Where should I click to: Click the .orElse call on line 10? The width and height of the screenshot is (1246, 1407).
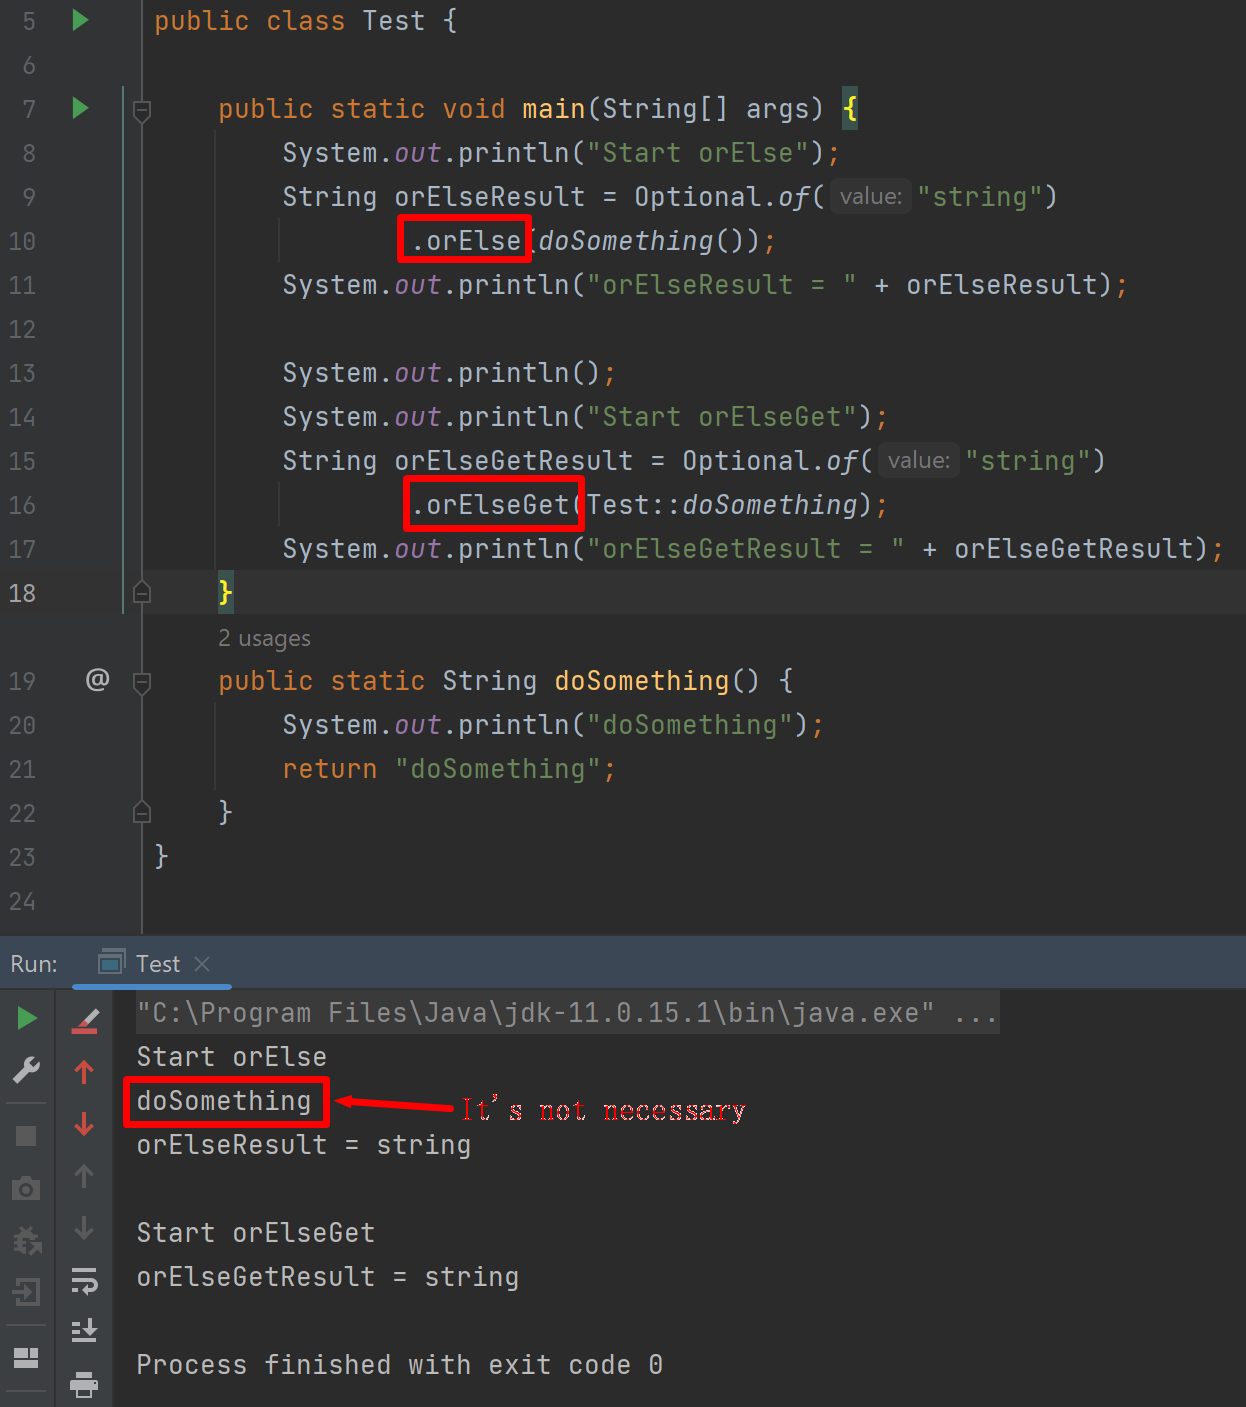click(x=466, y=241)
